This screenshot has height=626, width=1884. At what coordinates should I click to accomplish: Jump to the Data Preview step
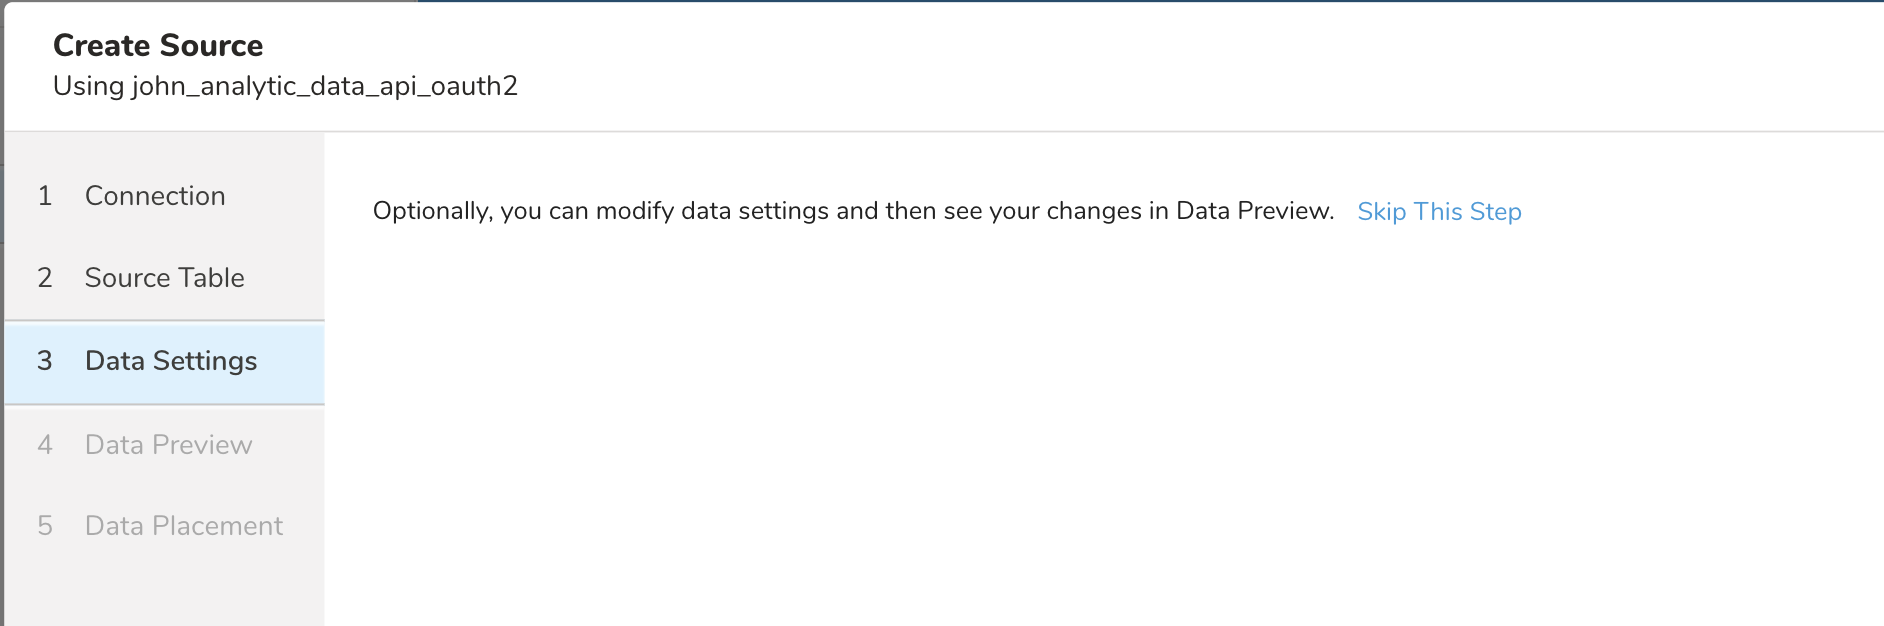click(168, 445)
